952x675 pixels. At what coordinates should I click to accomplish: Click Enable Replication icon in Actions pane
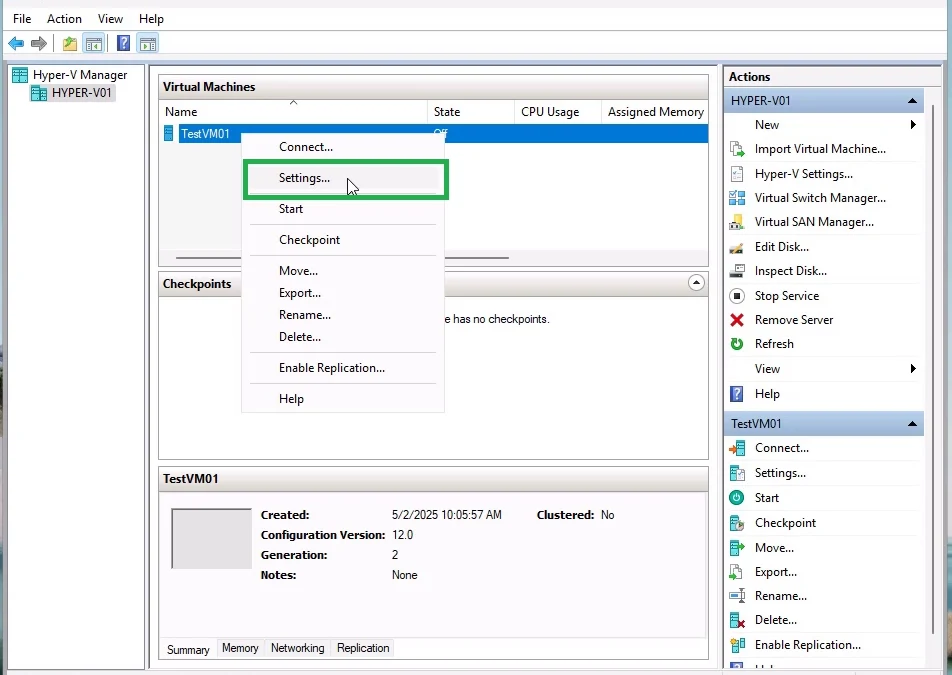(x=736, y=645)
